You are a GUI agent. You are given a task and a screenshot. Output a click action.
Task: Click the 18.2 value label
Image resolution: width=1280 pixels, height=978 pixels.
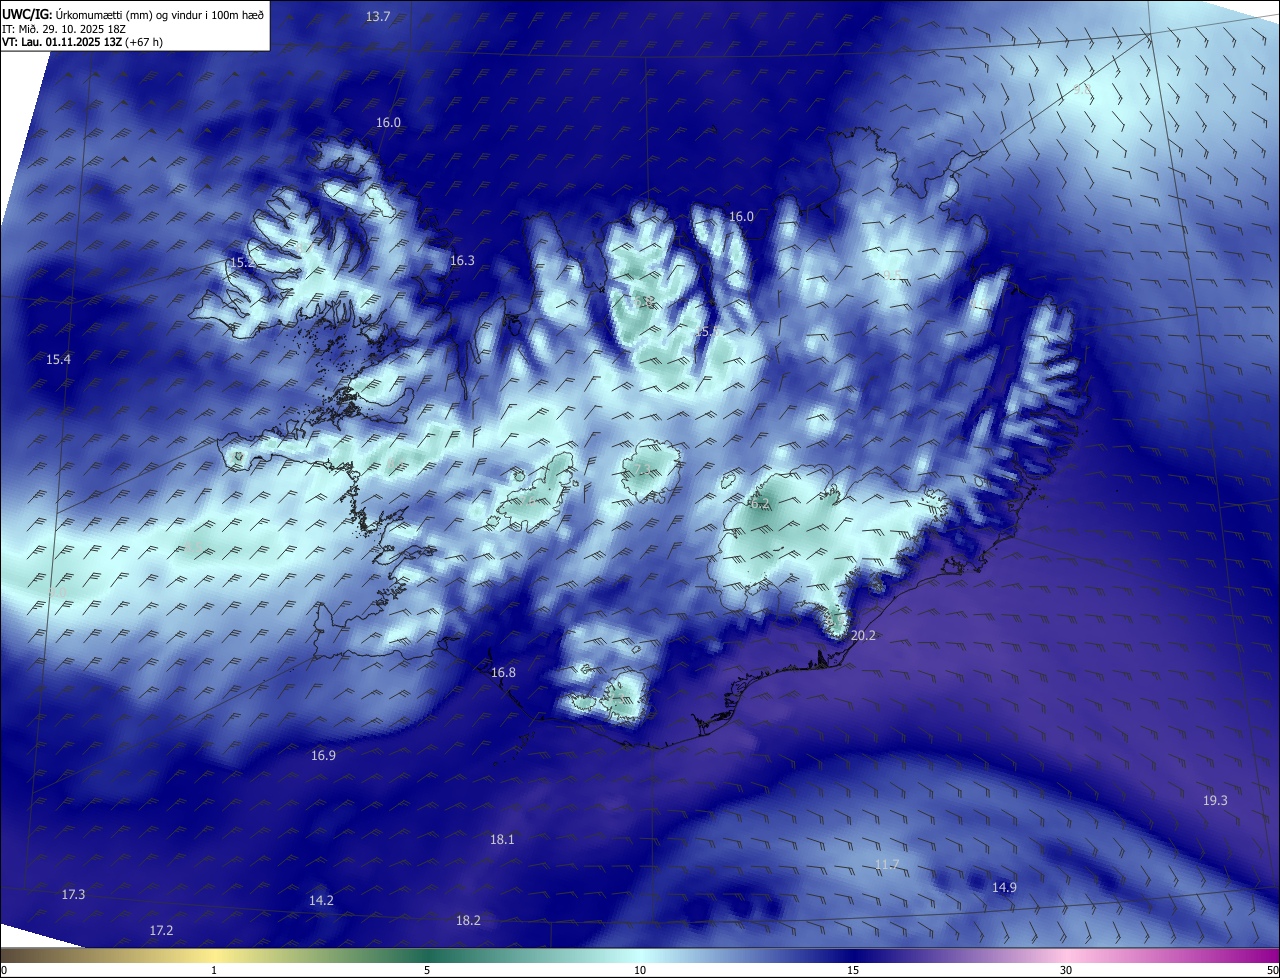click(x=468, y=920)
